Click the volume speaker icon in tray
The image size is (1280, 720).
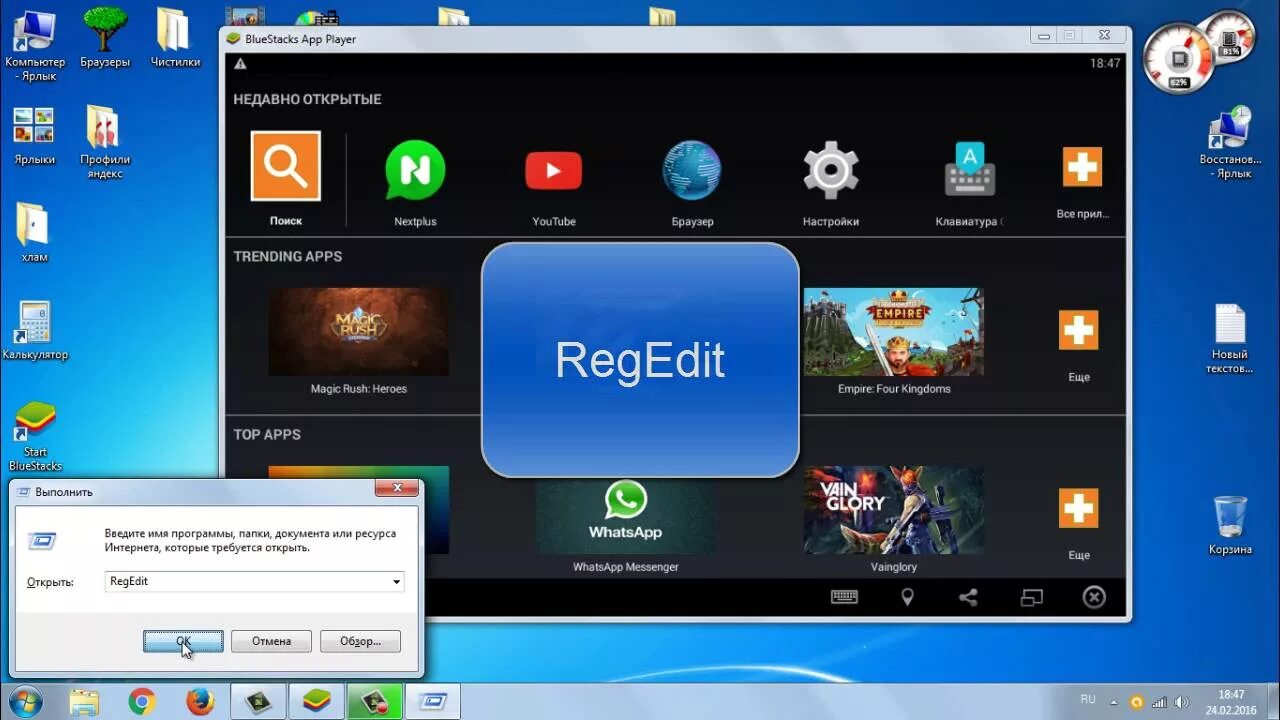tap(1182, 702)
